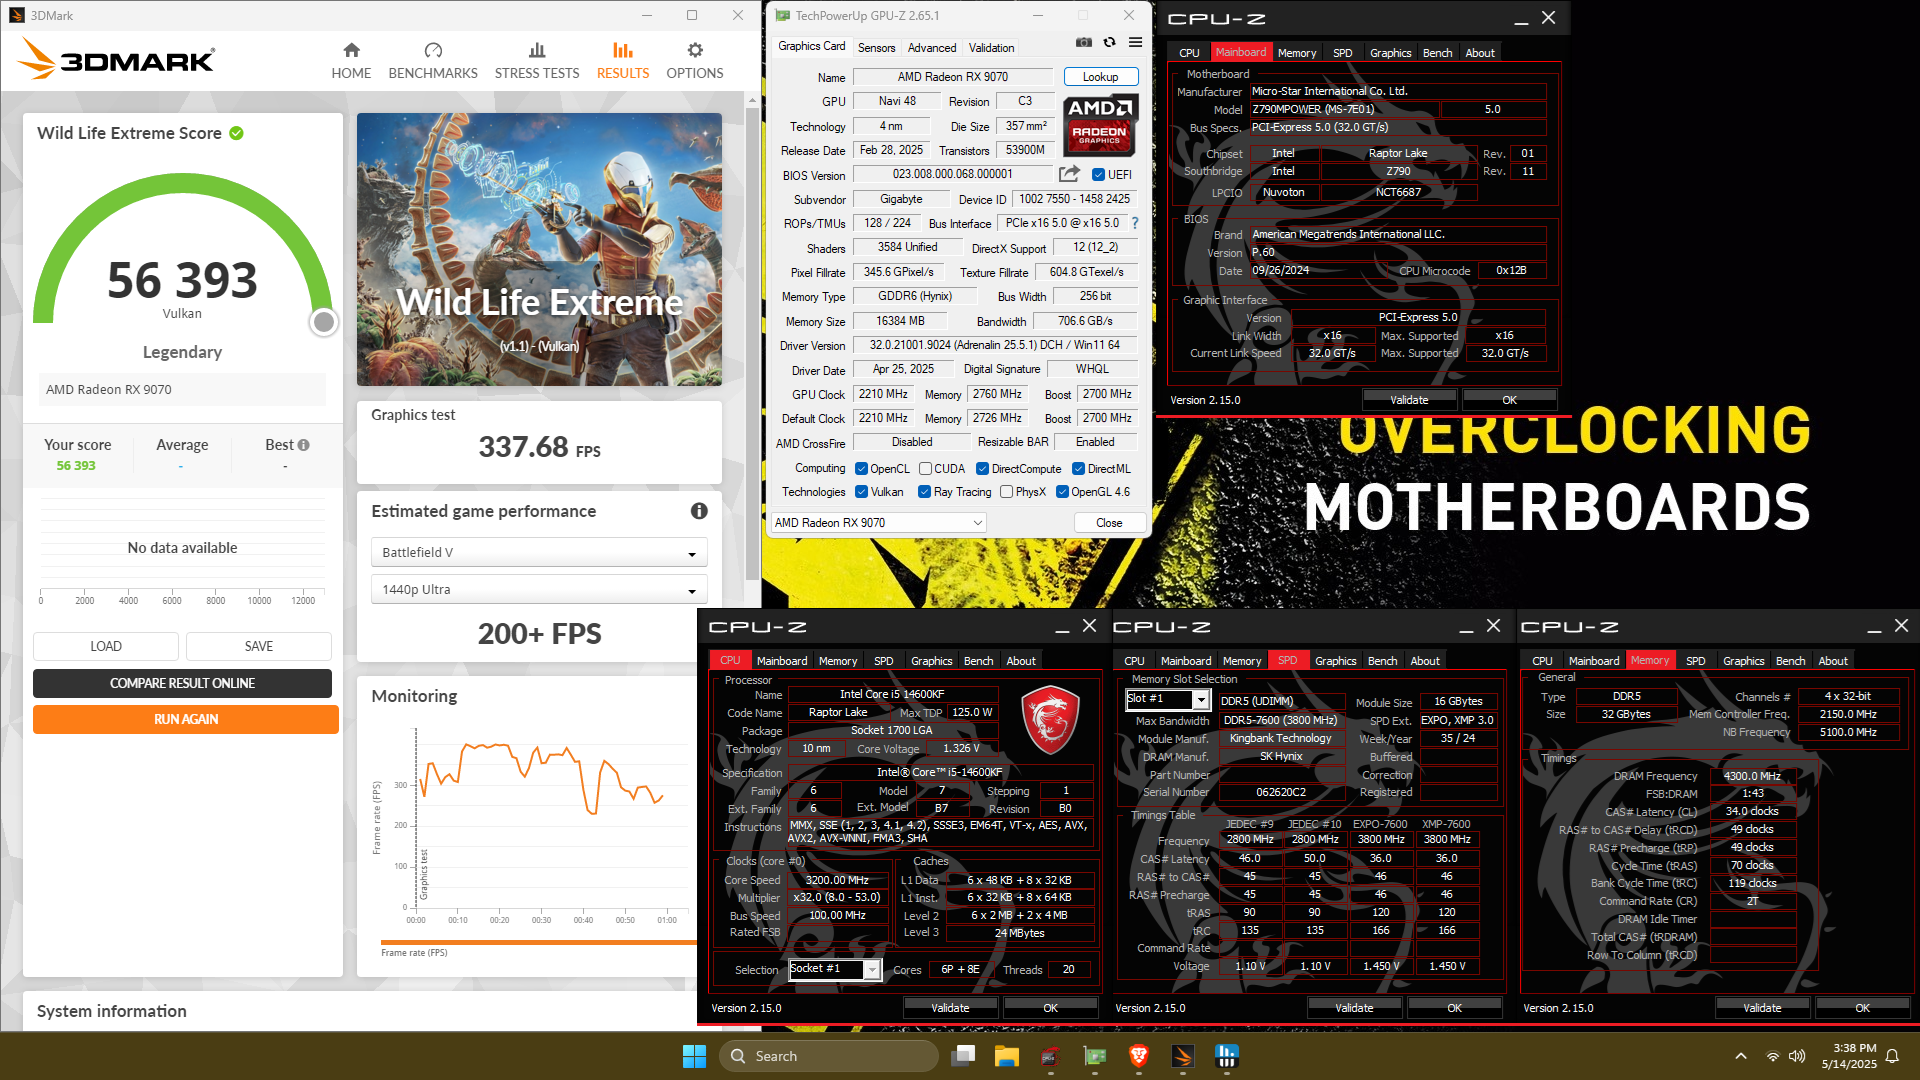Screen dimensions: 1920x1080
Task: Click the BIOS export share icon in GPU-Z
Action: click(1070, 174)
